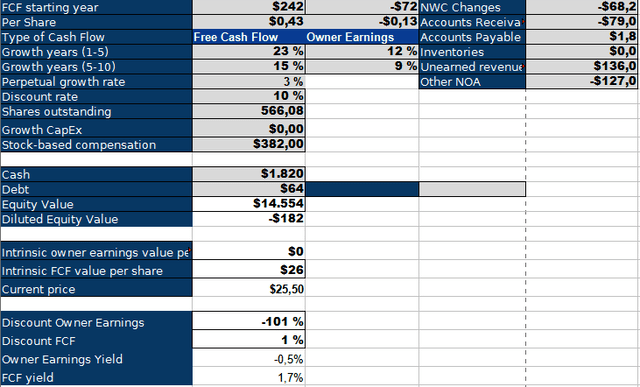Select the -$72 owner earnings starting value
The image size is (640, 387).
coord(362,7)
